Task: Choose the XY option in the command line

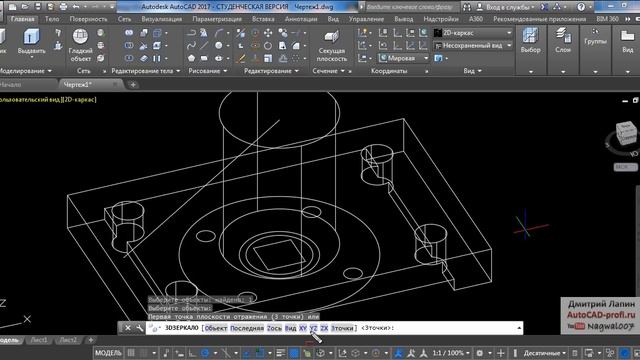Action: (x=303, y=328)
